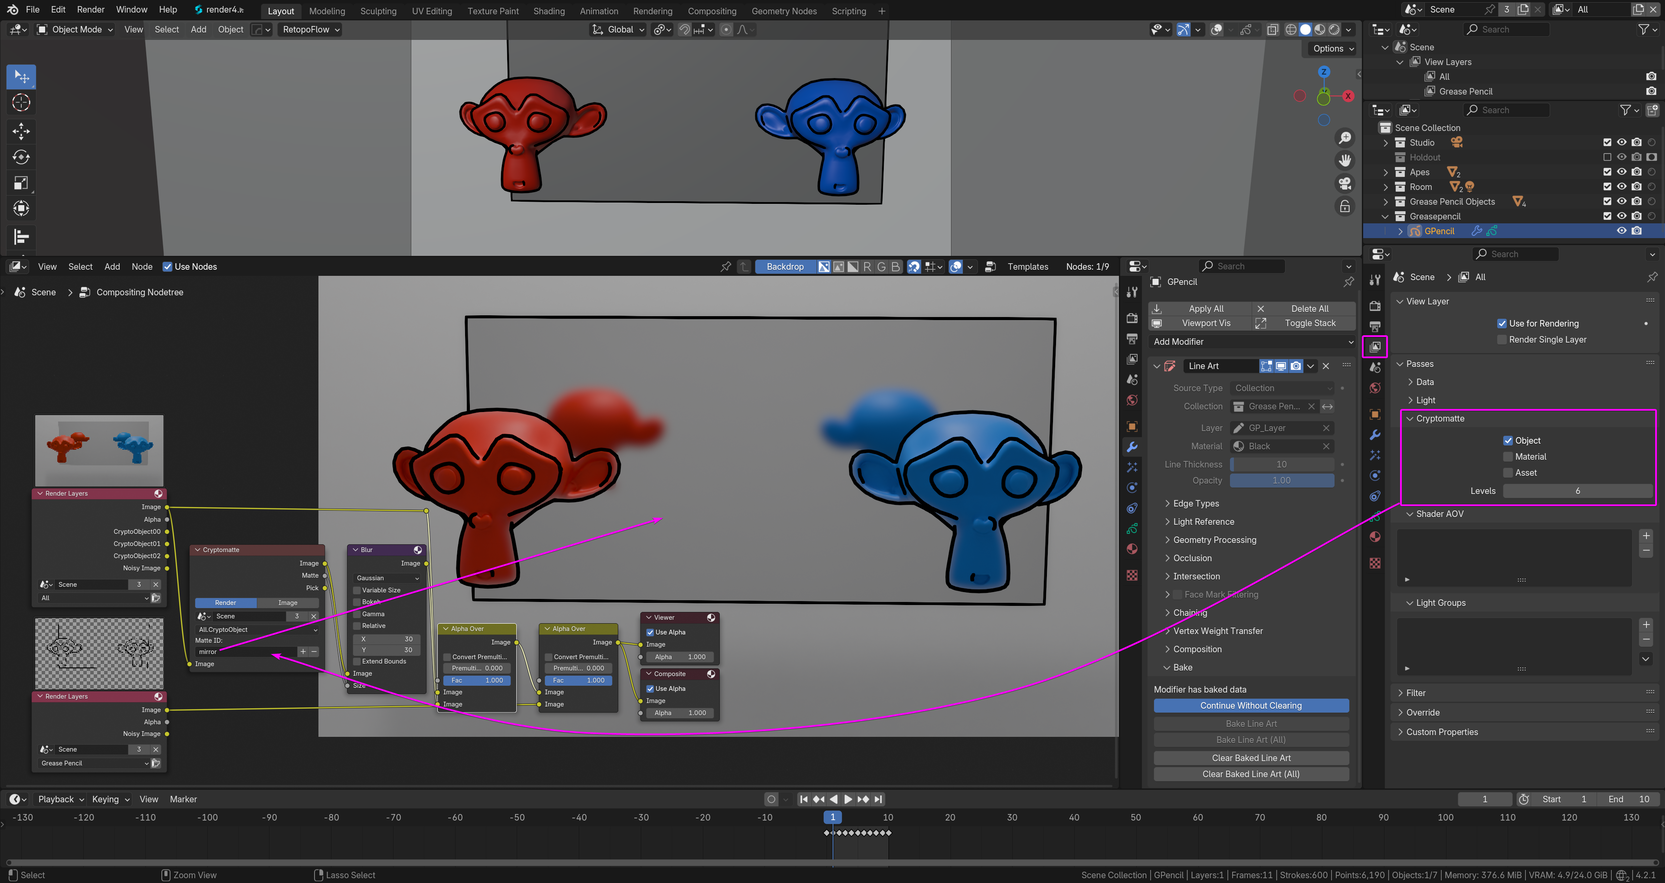Click Continue Without Clearing button

[1251, 706]
